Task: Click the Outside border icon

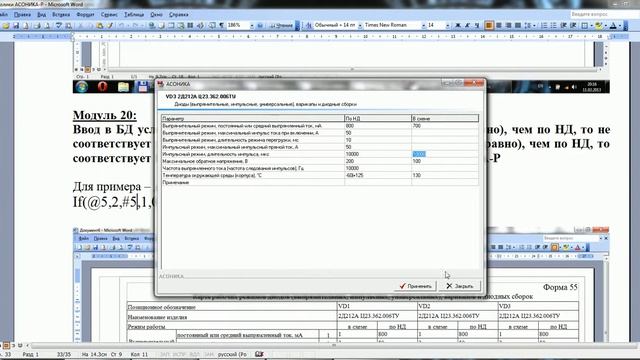Action: tap(584, 26)
